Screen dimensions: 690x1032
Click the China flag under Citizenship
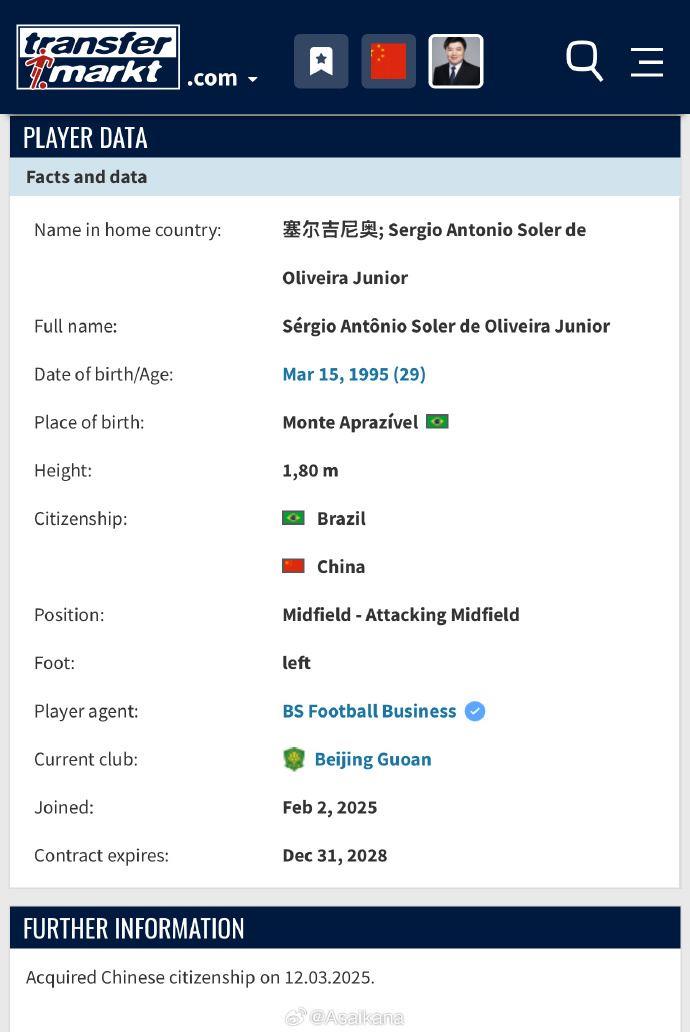293,566
